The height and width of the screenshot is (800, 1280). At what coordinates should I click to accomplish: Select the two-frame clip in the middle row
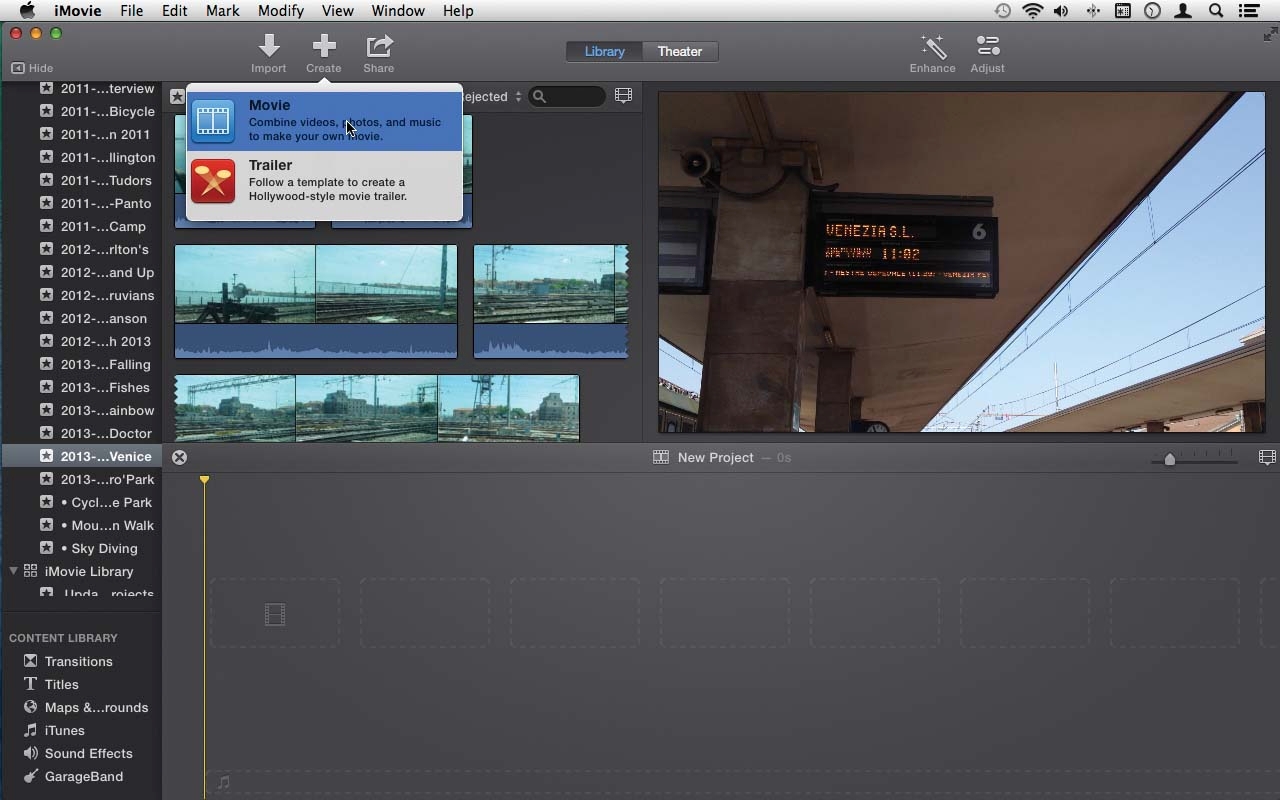pos(316,301)
